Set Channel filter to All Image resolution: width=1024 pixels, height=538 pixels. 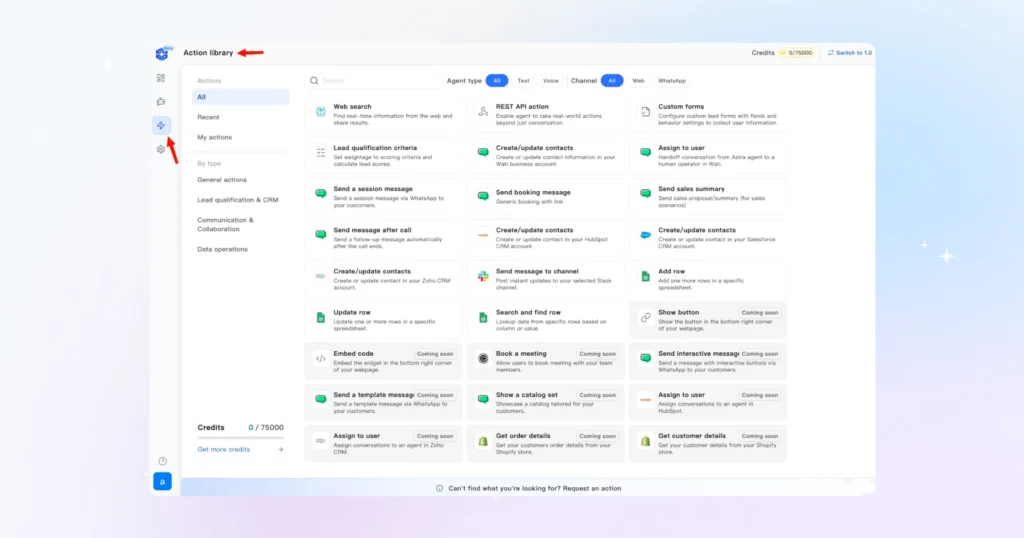pyautogui.click(x=612, y=81)
